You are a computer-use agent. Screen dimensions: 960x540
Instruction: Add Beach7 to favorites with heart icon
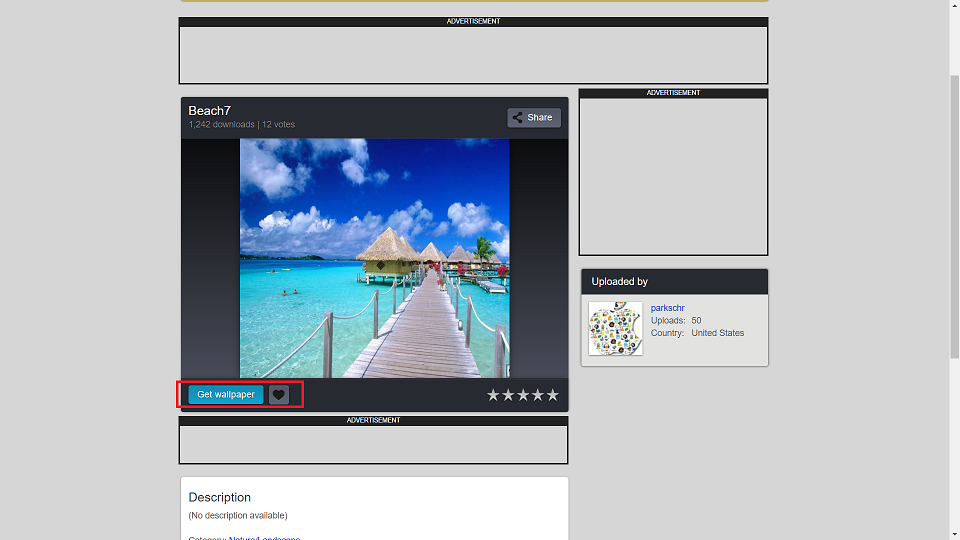pos(279,394)
